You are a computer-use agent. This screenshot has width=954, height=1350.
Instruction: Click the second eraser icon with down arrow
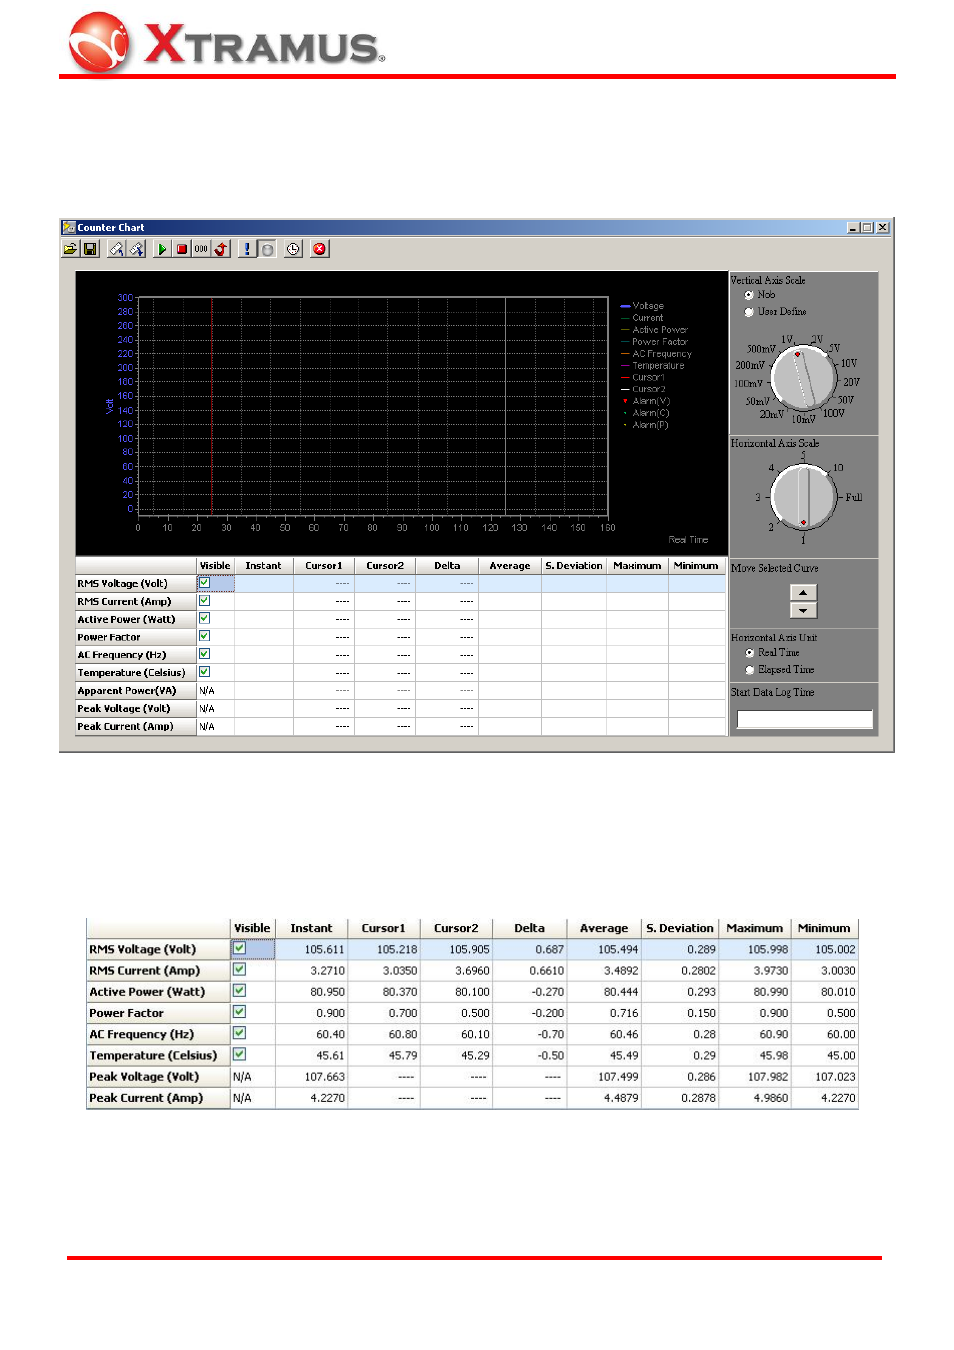tap(137, 249)
